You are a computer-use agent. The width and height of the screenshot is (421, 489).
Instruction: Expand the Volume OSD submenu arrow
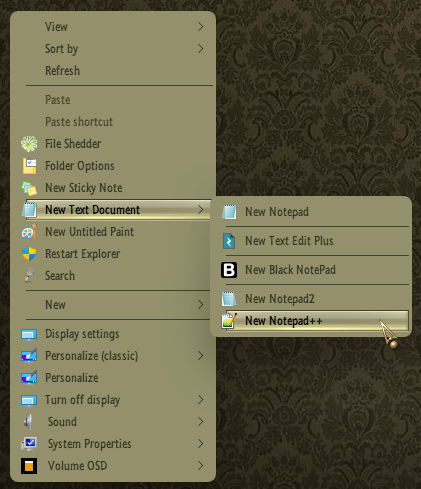200,466
